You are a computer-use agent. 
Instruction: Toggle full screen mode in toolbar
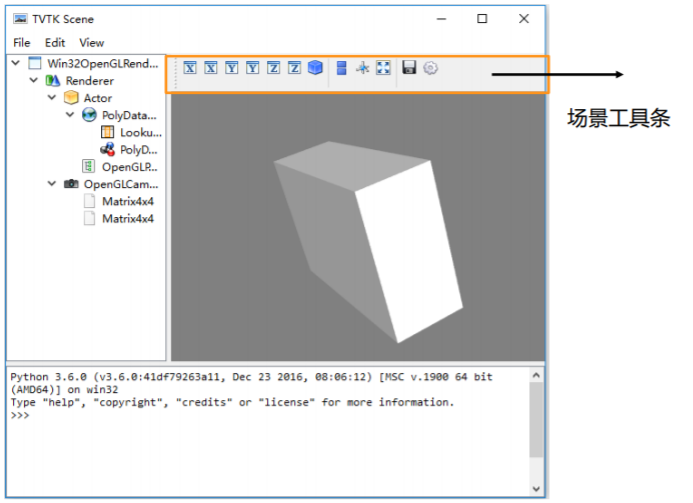[x=383, y=68]
